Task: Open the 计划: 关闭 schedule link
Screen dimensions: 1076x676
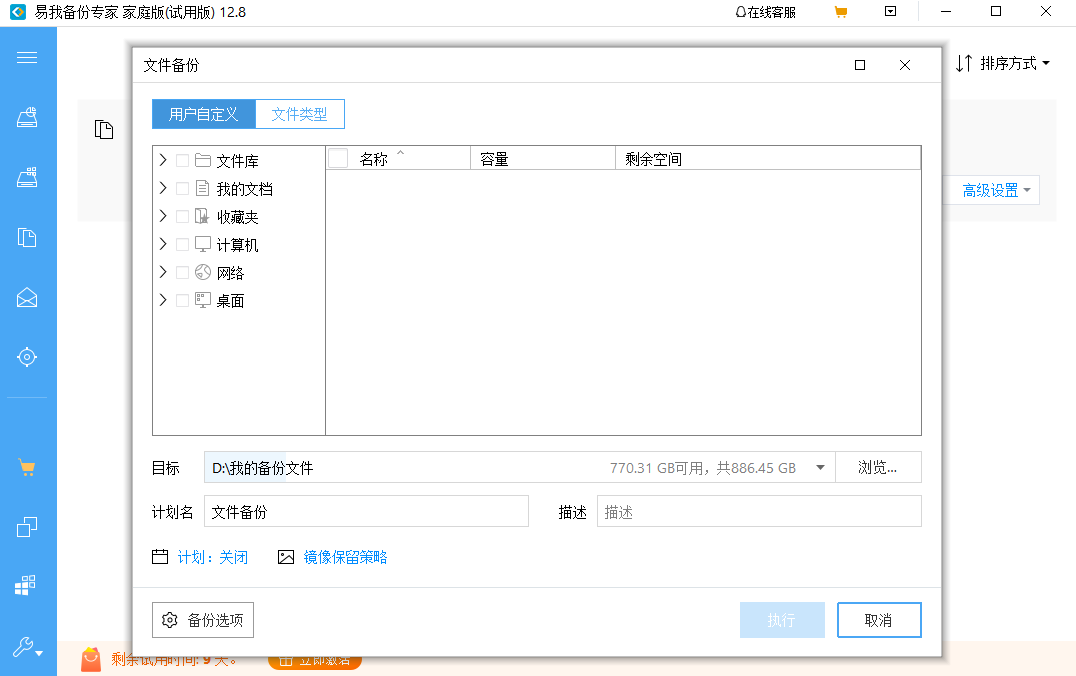Action: click(212, 557)
